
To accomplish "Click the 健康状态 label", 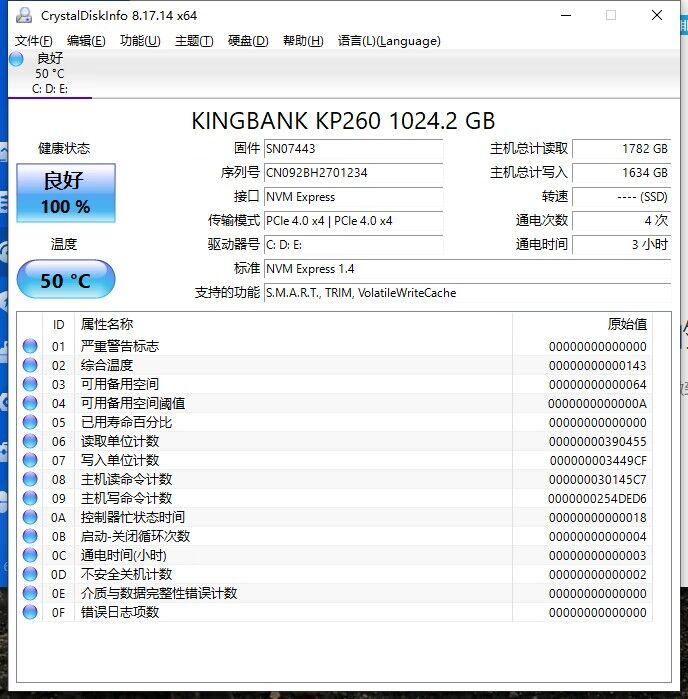I will click(64, 148).
